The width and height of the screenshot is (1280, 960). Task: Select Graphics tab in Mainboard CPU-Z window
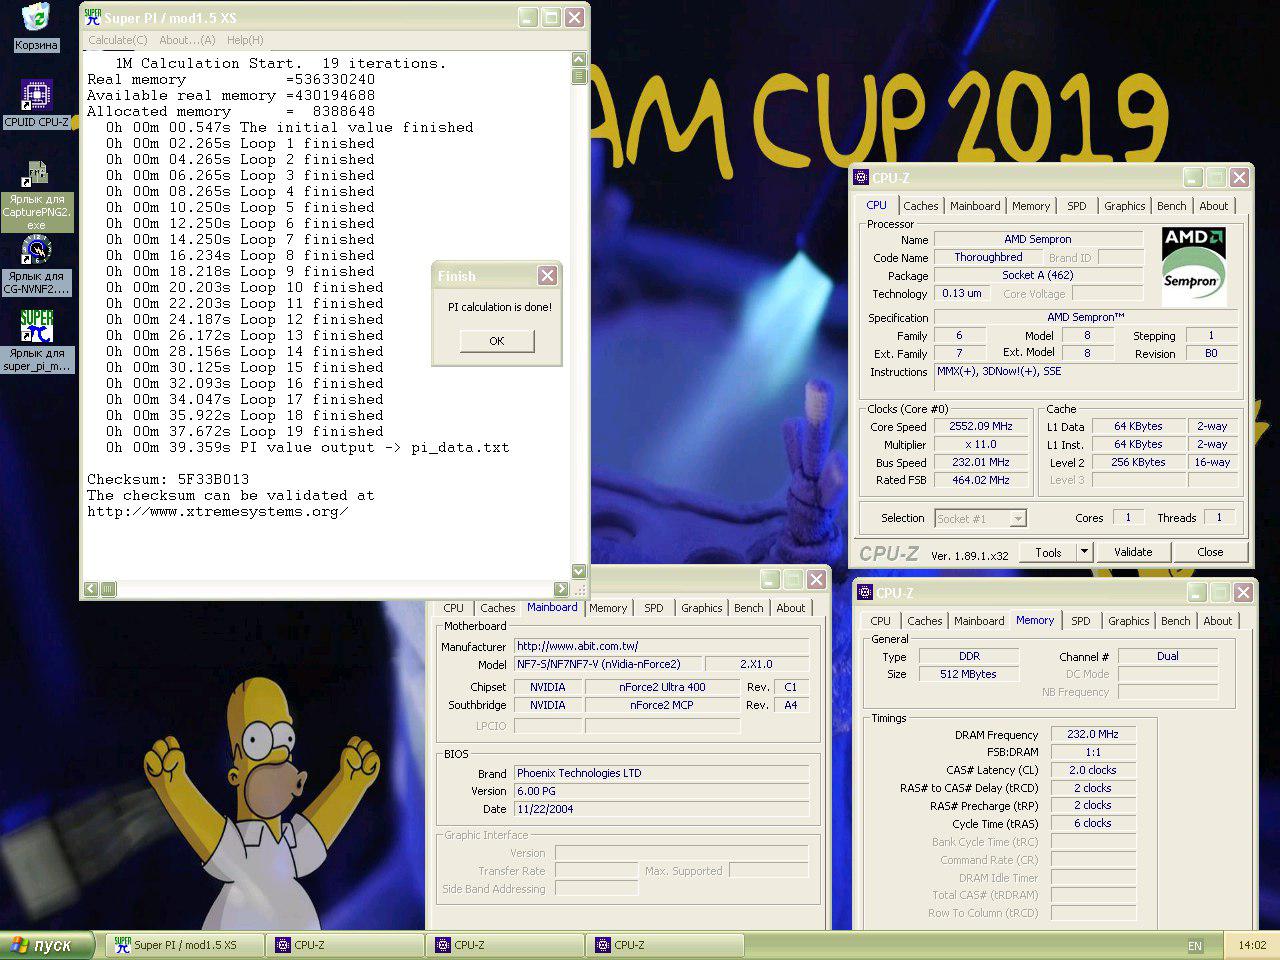click(x=702, y=608)
